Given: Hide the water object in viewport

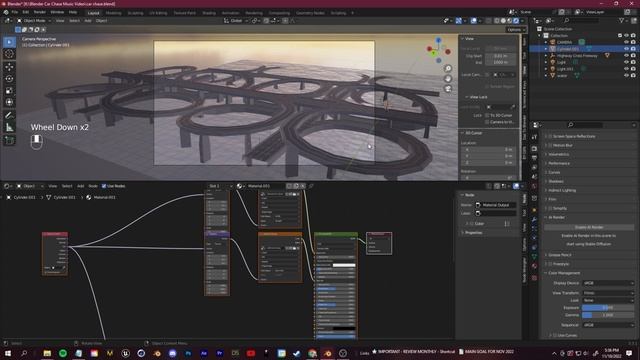Looking at the screenshot, I should [626, 76].
